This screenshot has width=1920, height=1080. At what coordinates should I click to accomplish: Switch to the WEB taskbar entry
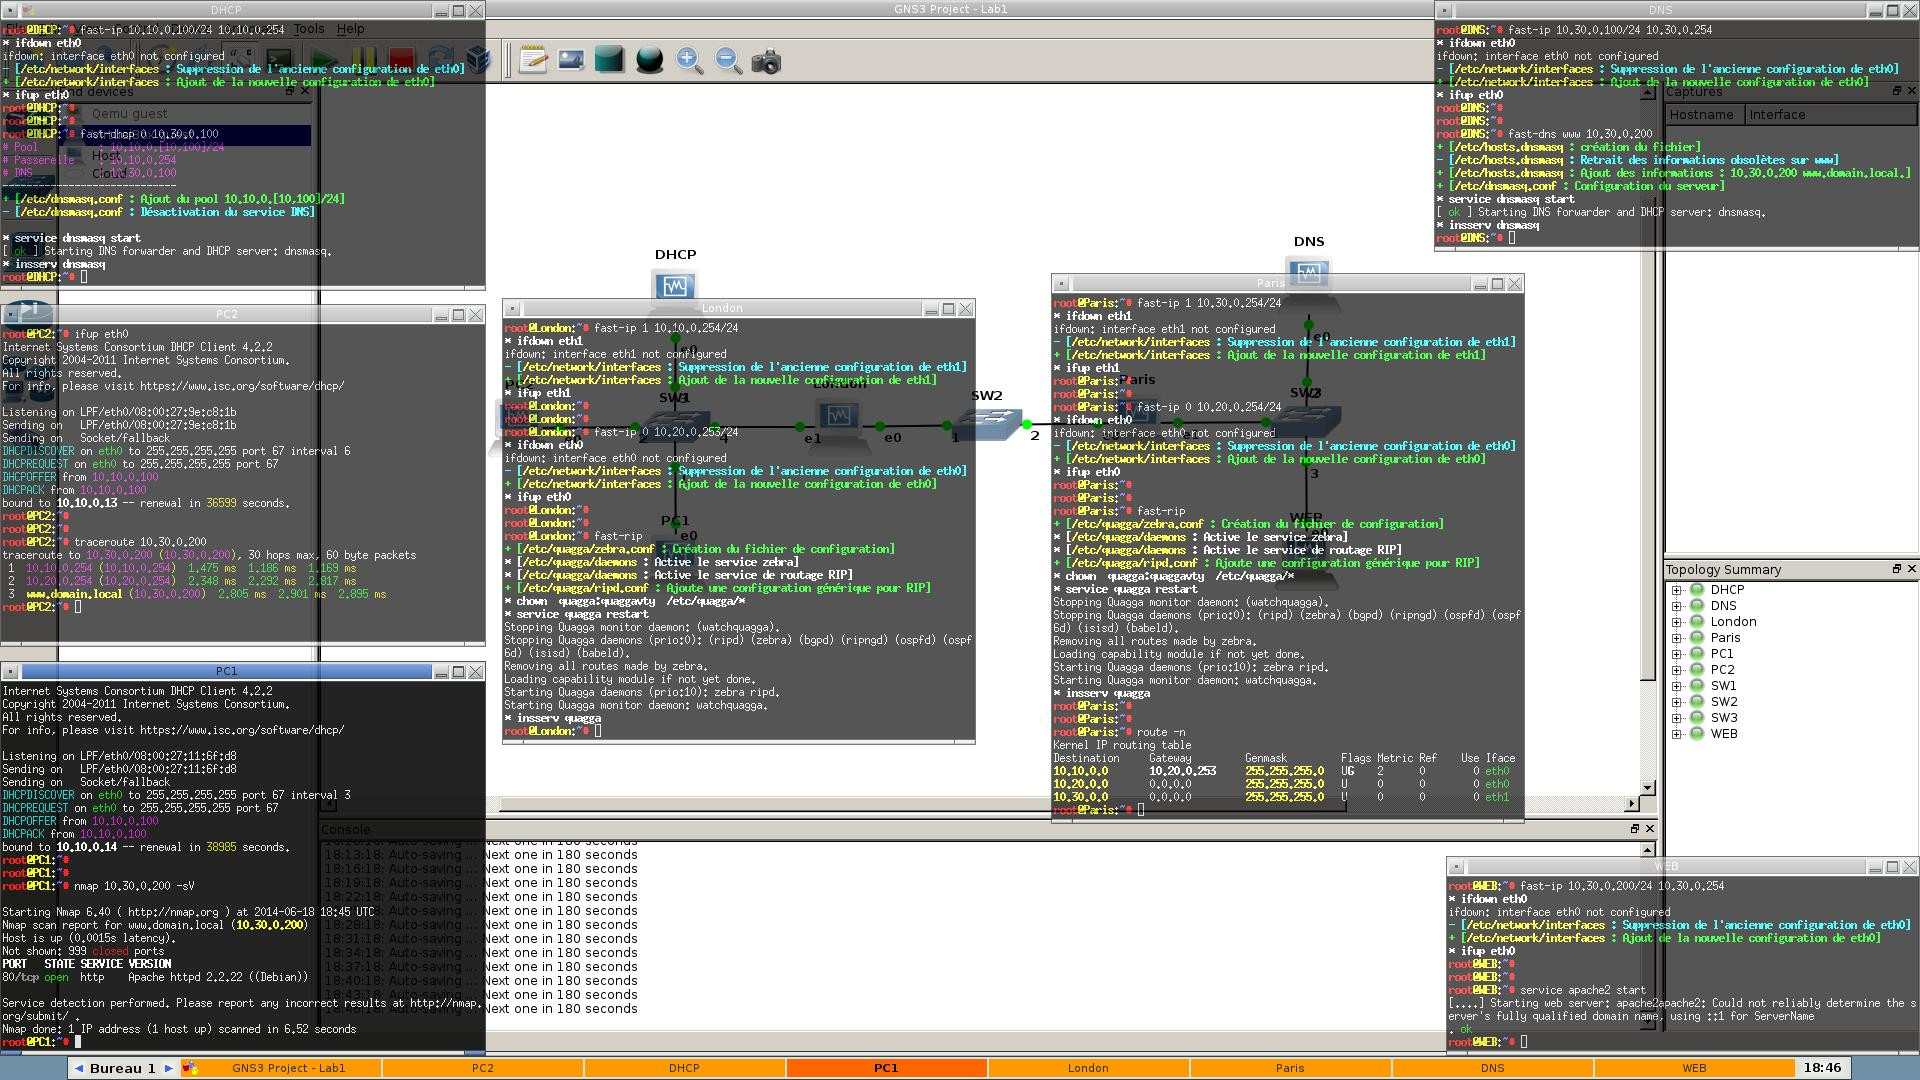click(1694, 1068)
